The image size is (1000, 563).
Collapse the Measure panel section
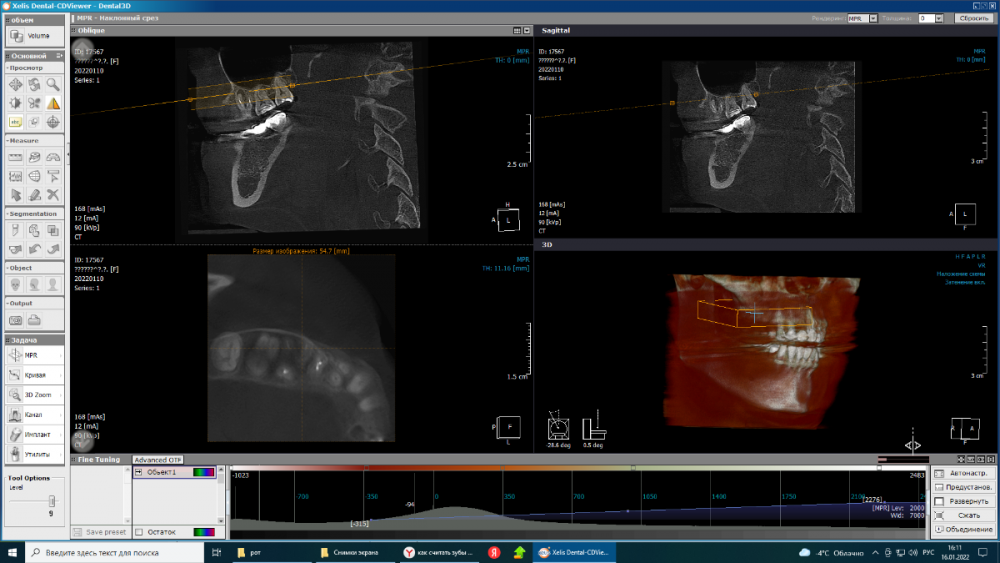point(8,141)
